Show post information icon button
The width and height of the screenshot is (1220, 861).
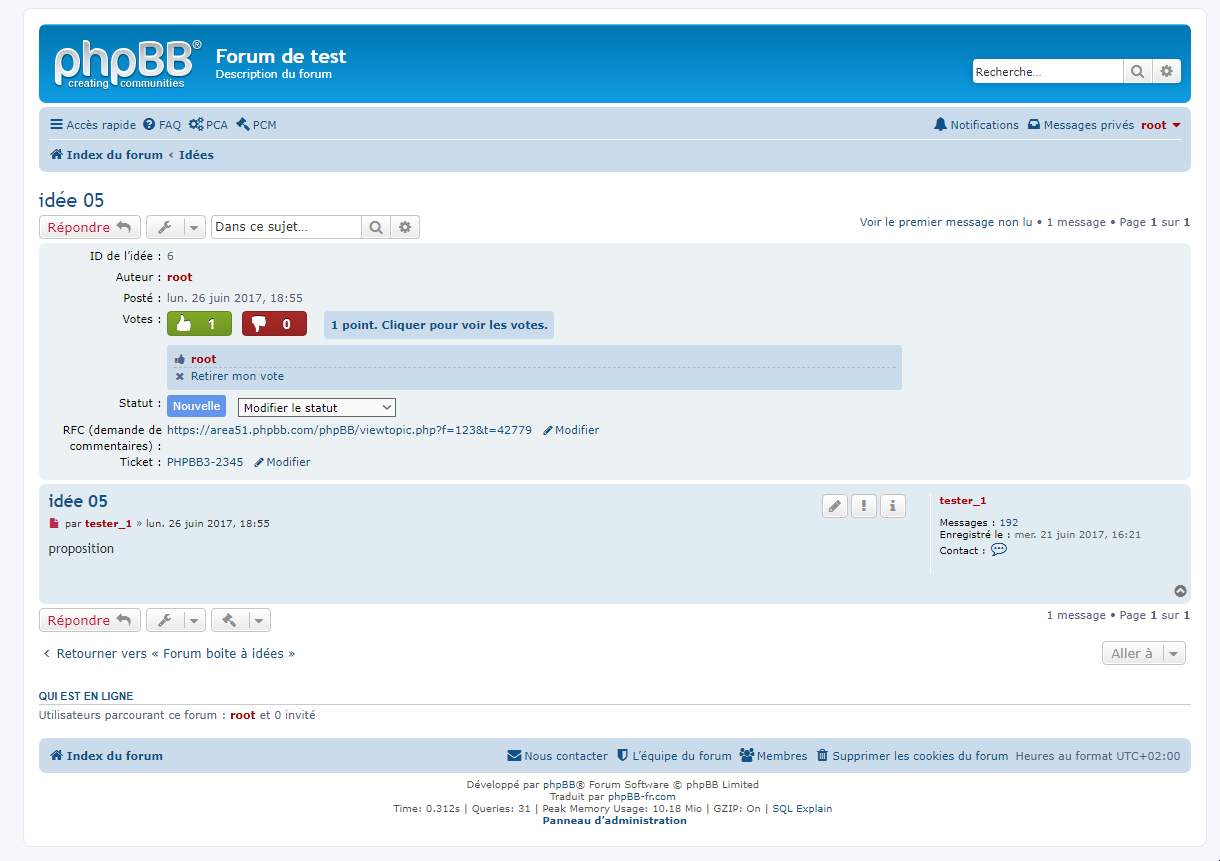tap(893, 506)
